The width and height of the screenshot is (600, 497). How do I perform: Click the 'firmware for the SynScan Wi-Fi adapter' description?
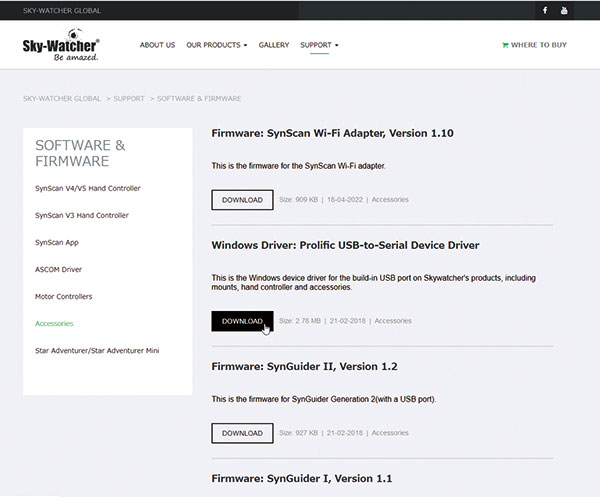[x=298, y=166]
